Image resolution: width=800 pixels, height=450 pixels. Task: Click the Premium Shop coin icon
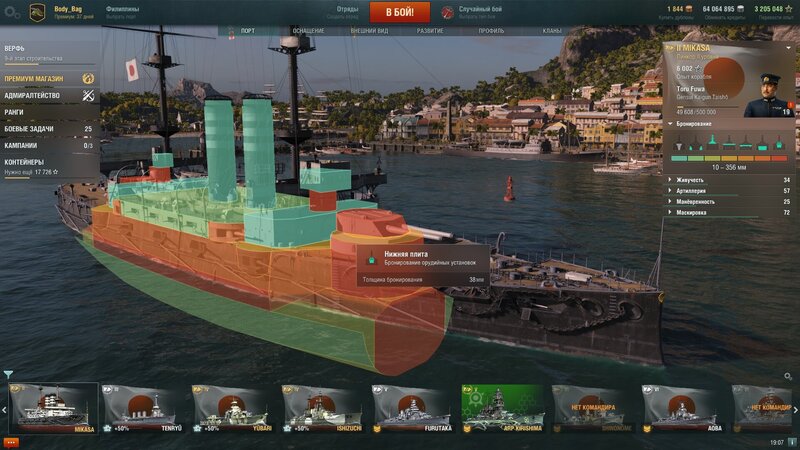click(x=88, y=79)
